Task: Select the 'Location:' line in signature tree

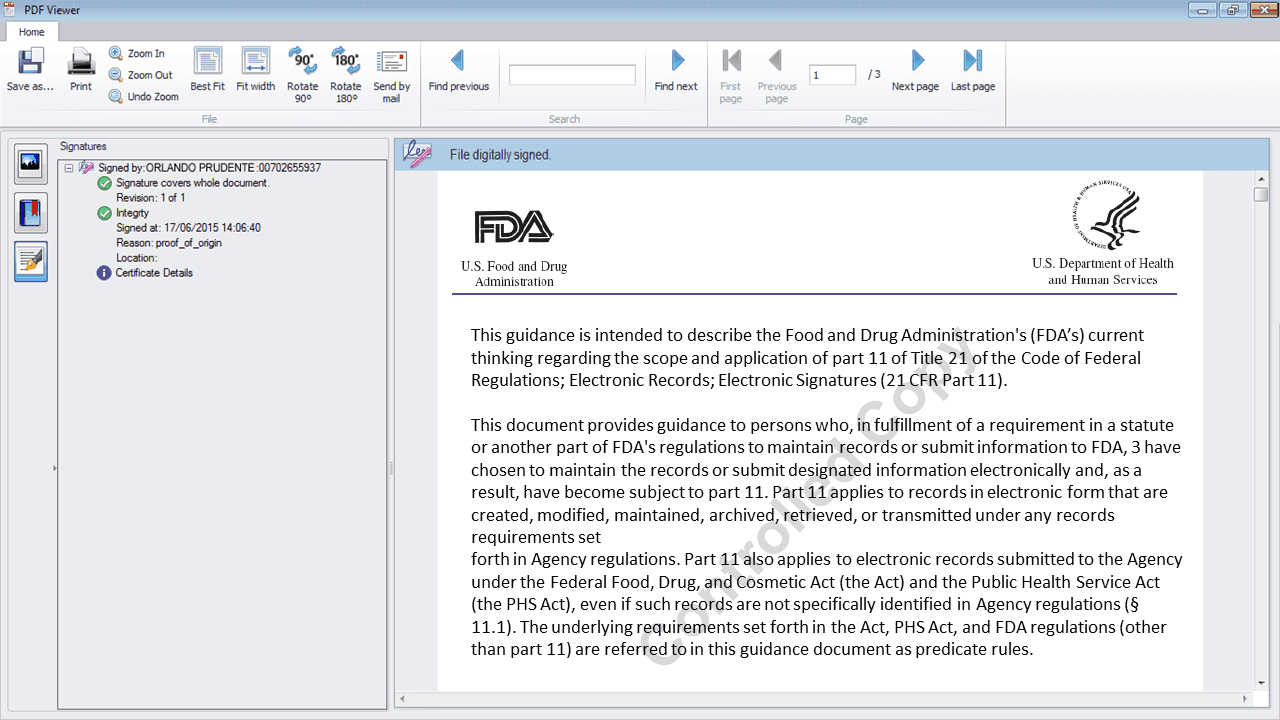Action: (x=137, y=258)
